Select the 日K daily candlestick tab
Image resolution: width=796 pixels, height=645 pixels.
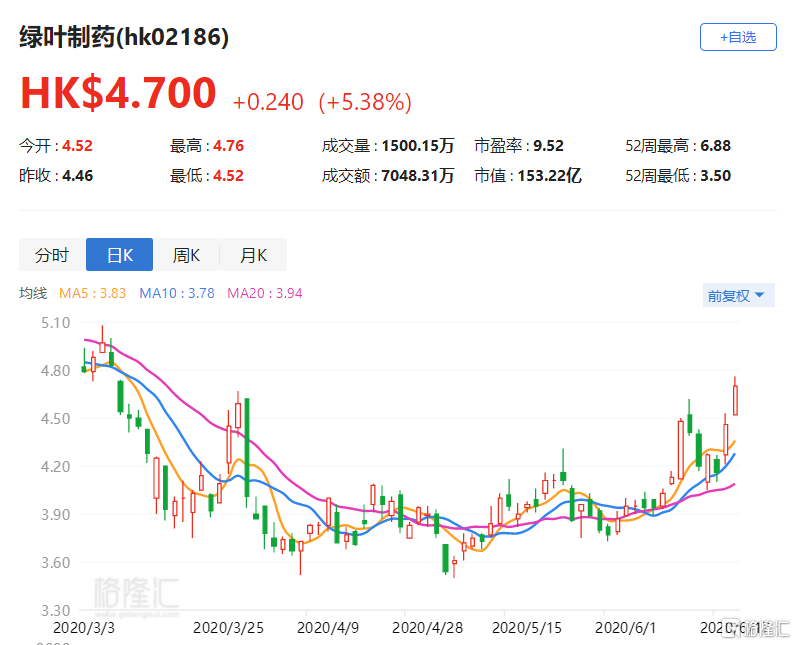(120, 255)
